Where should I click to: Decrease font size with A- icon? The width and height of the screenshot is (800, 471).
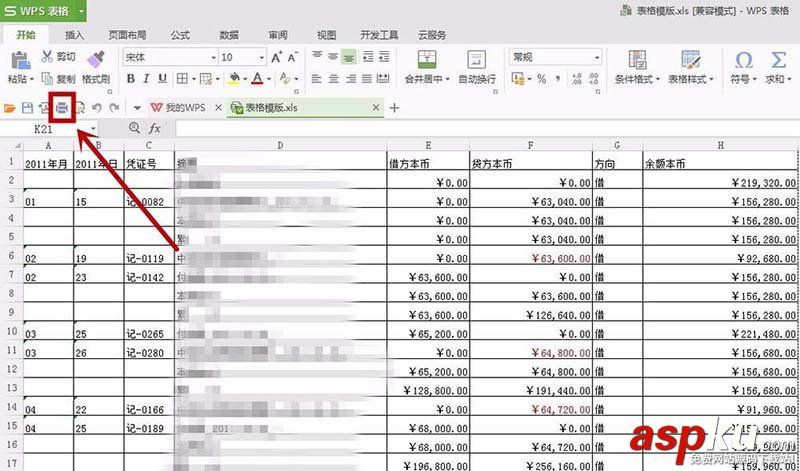pos(292,57)
